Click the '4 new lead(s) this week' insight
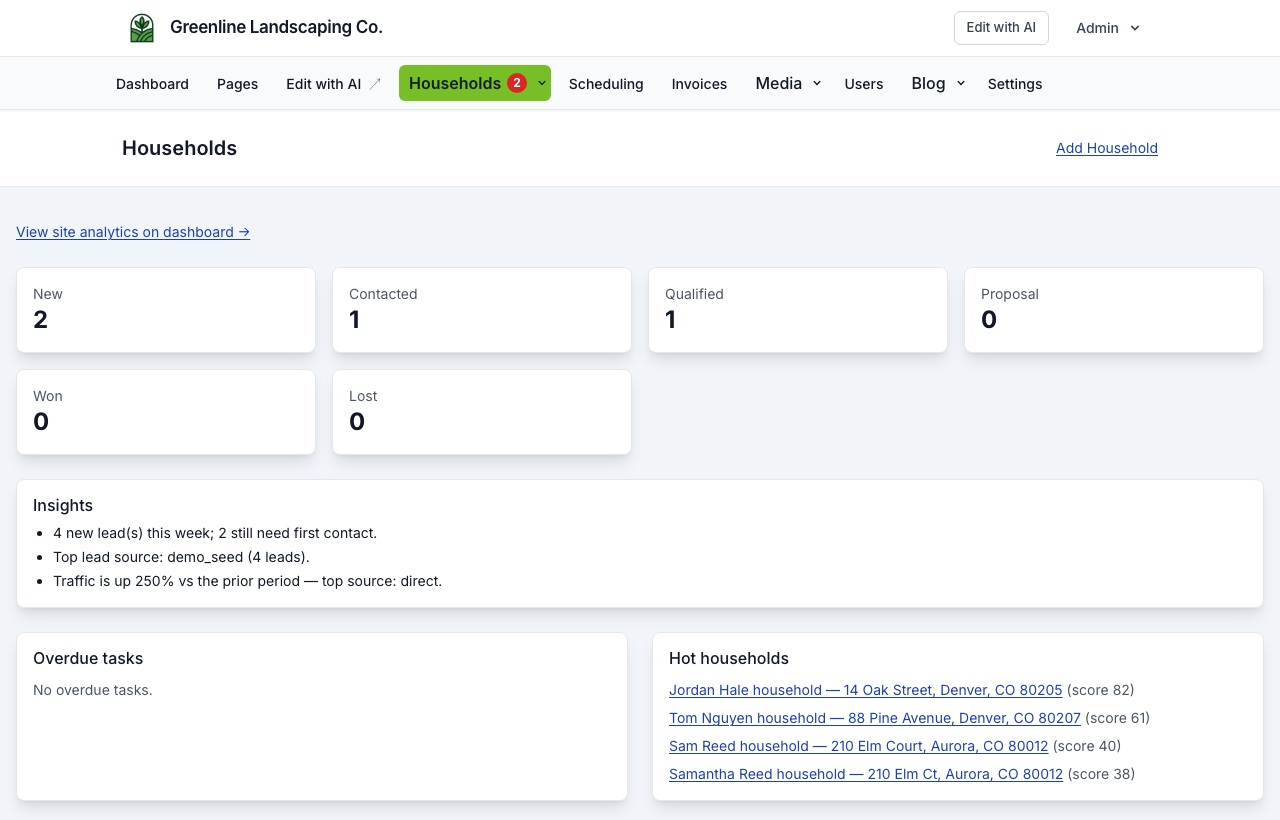 215,533
